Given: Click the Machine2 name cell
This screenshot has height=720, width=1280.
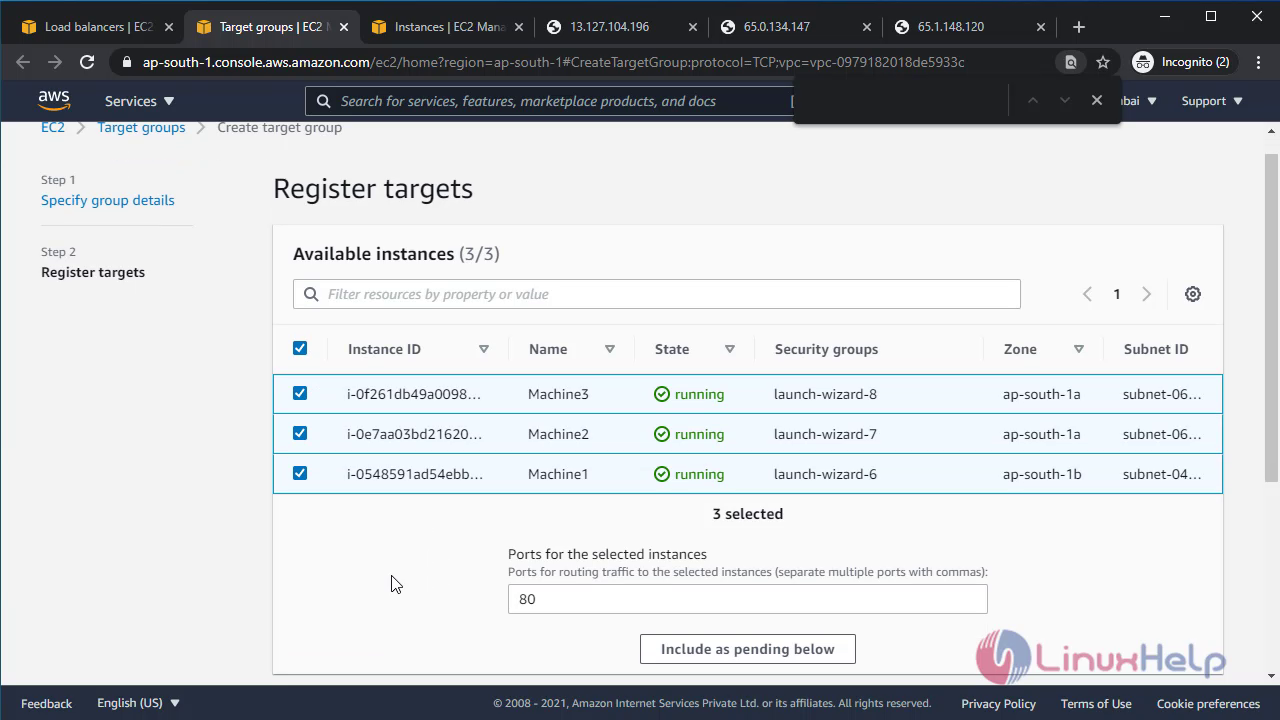Looking at the screenshot, I should tap(558, 434).
